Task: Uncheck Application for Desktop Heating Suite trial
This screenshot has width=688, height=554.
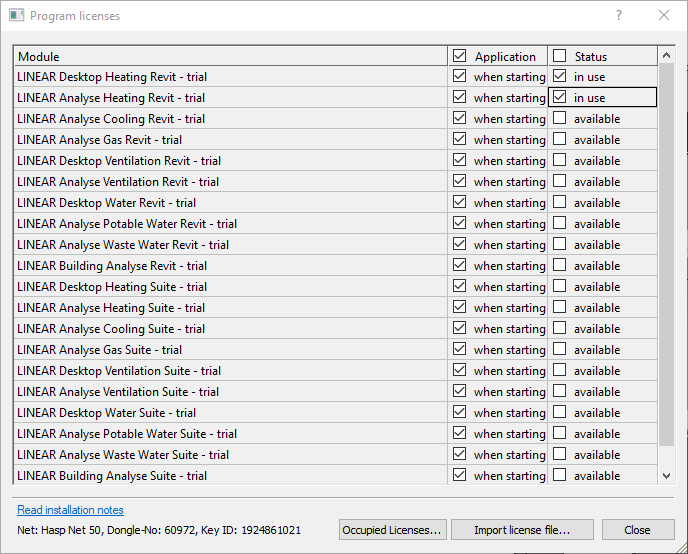Action: pos(459,286)
